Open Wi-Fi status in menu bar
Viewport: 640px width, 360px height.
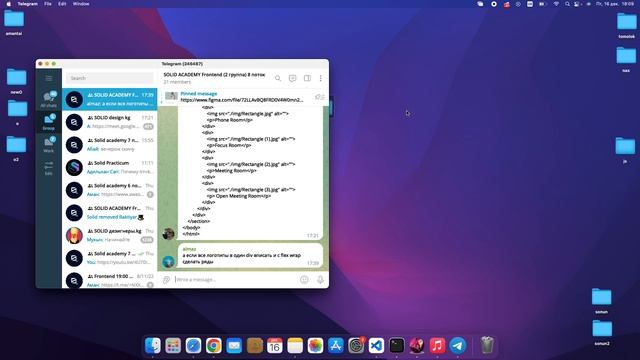(556, 4)
